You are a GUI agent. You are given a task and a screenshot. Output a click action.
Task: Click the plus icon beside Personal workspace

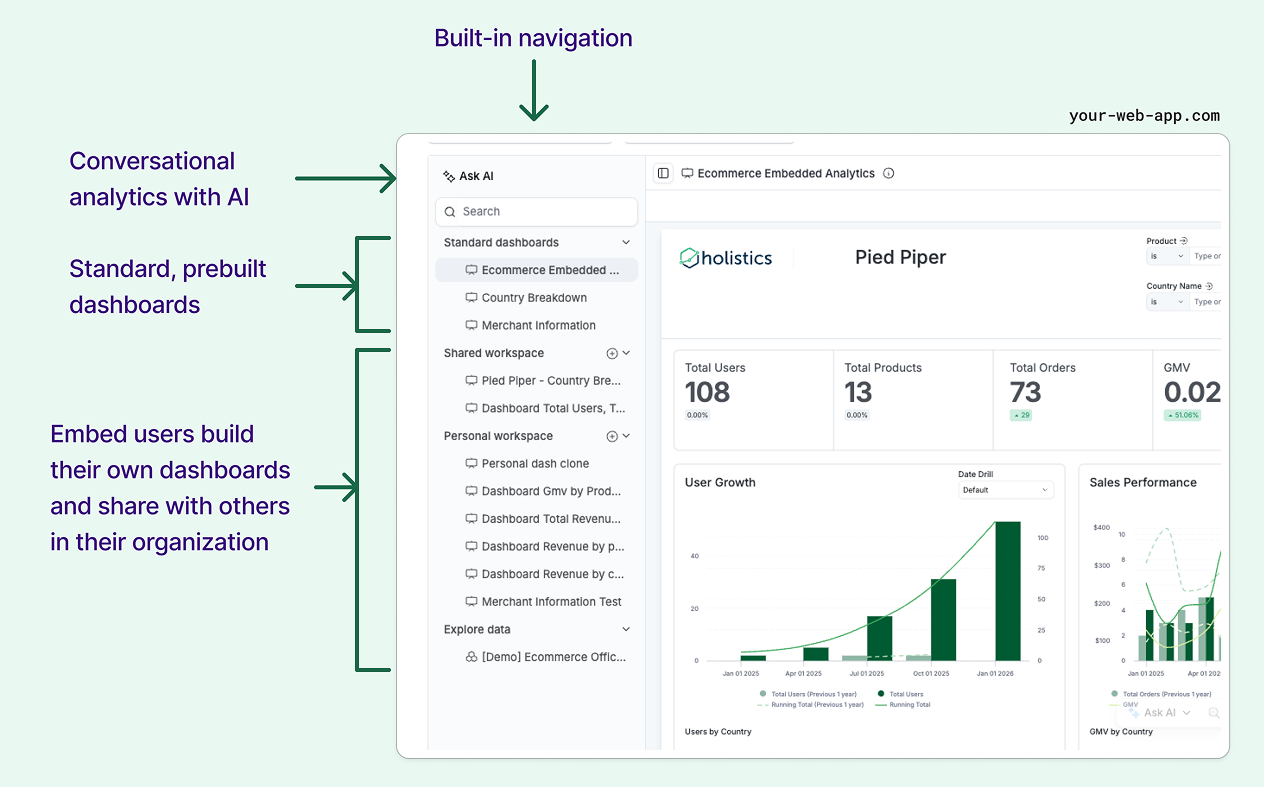click(x=610, y=435)
